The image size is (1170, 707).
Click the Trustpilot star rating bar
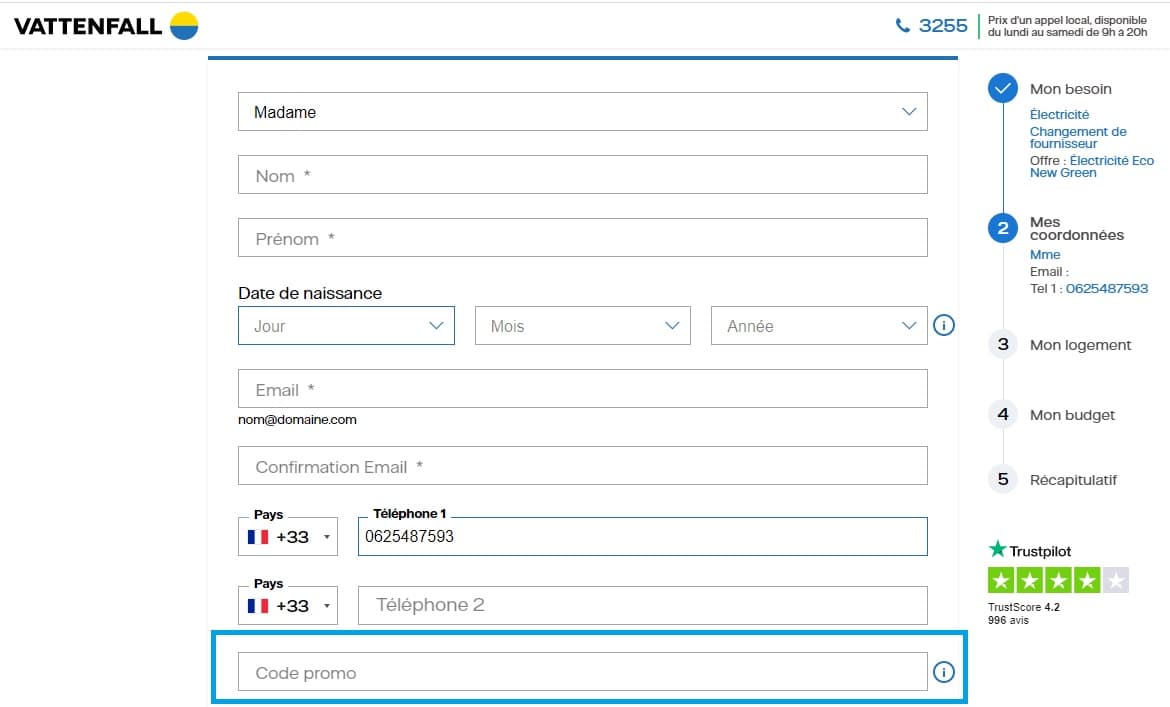(x=1058, y=578)
